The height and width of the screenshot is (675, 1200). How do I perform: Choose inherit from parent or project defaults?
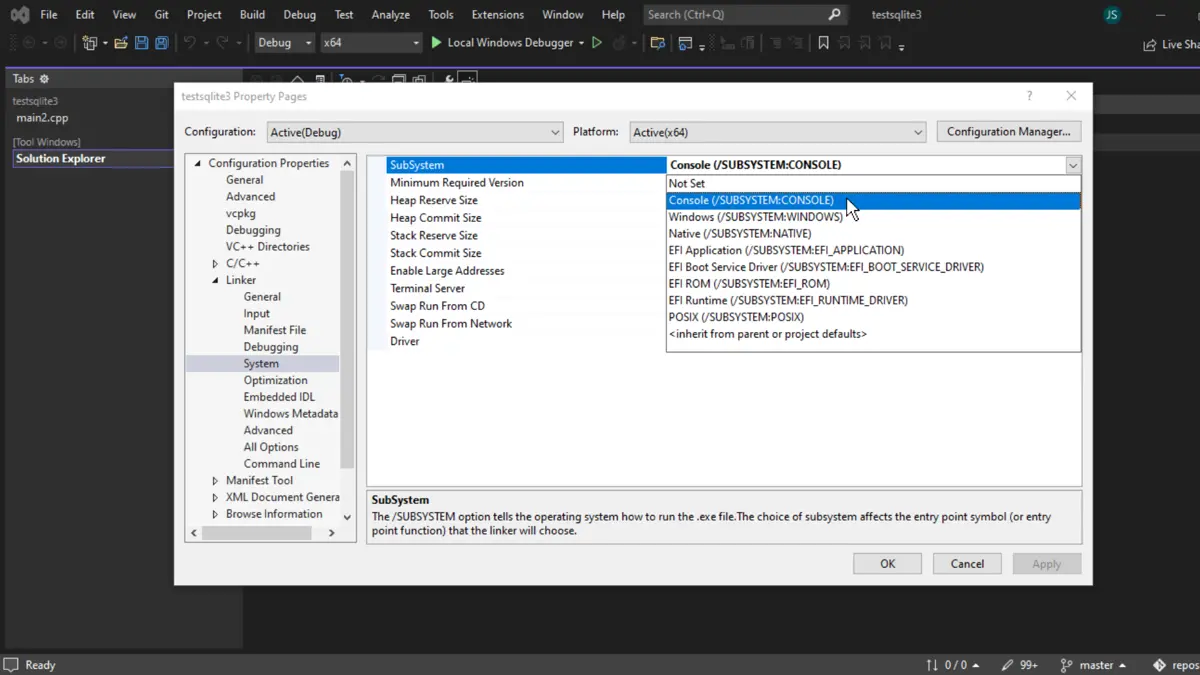(x=873, y=334)
